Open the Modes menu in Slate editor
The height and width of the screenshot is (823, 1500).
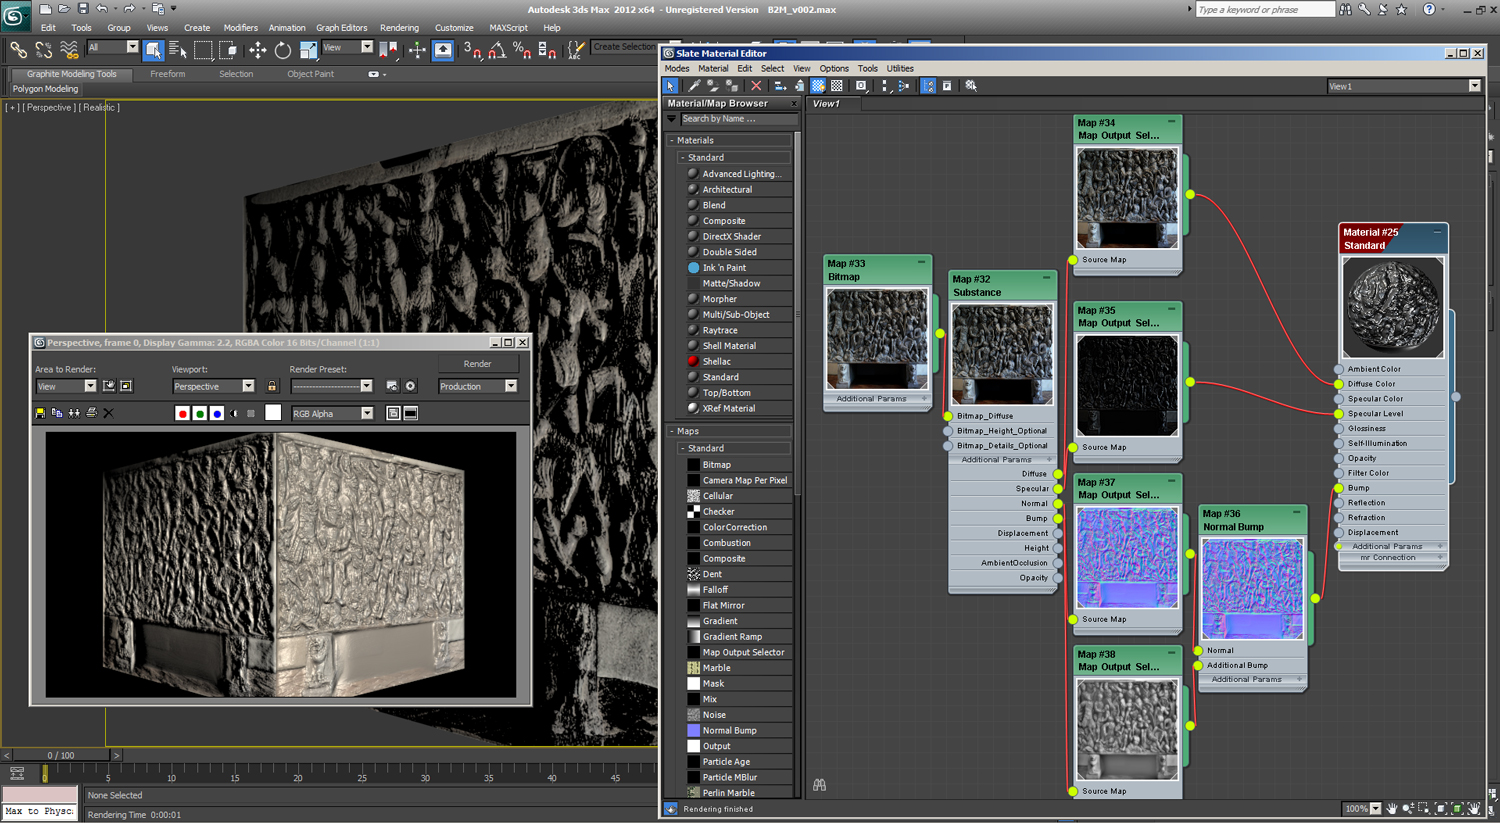point(677,69)
